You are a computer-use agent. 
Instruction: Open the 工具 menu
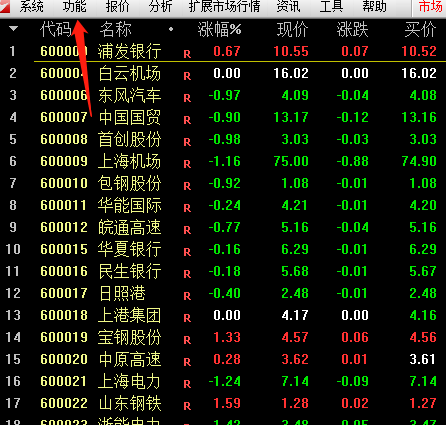[331, 6]
